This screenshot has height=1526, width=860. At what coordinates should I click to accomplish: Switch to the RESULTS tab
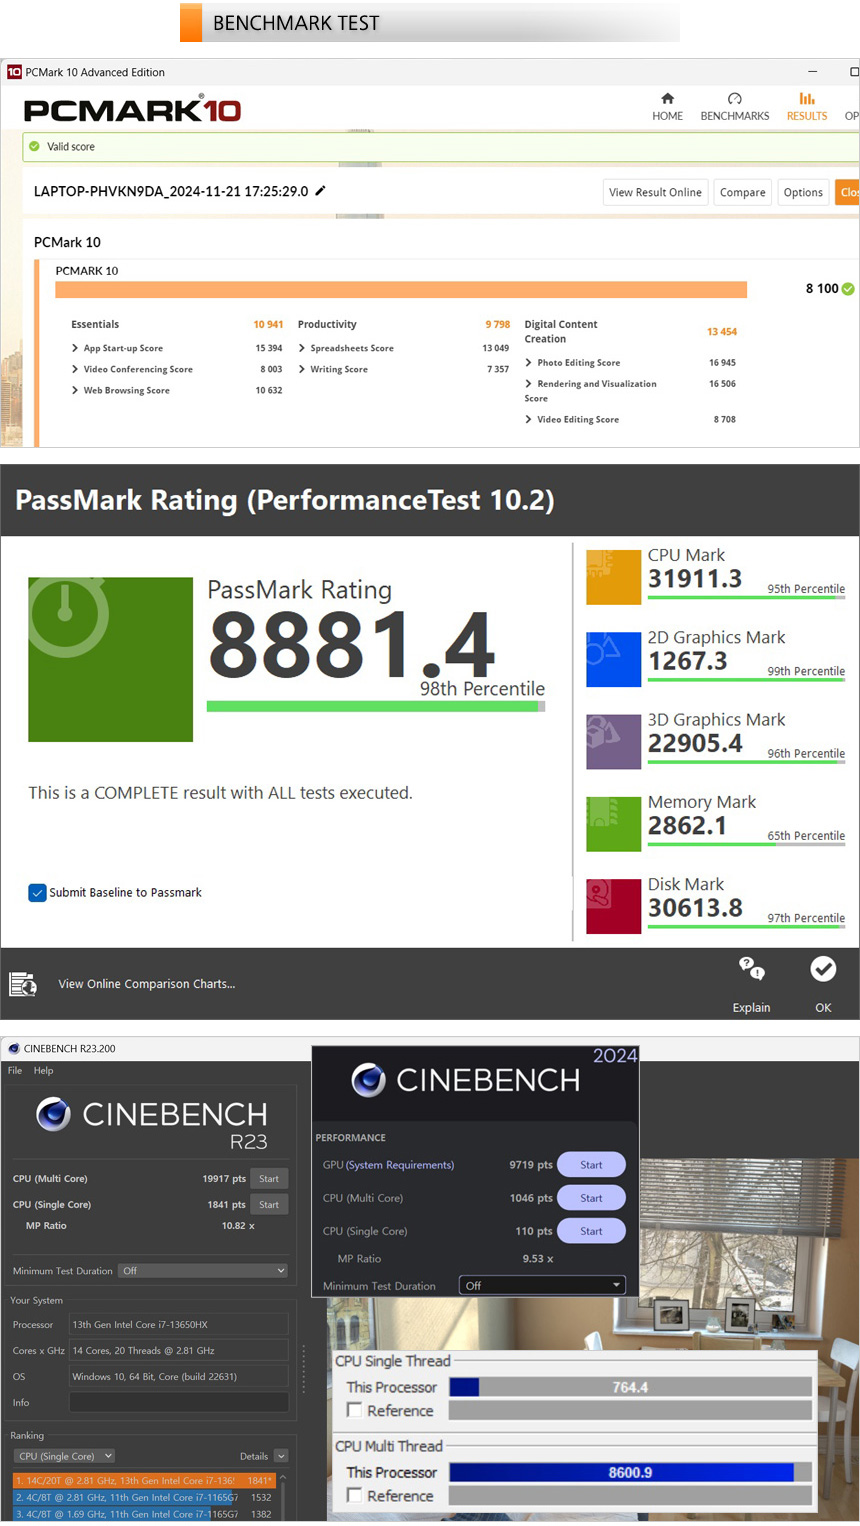807,106
